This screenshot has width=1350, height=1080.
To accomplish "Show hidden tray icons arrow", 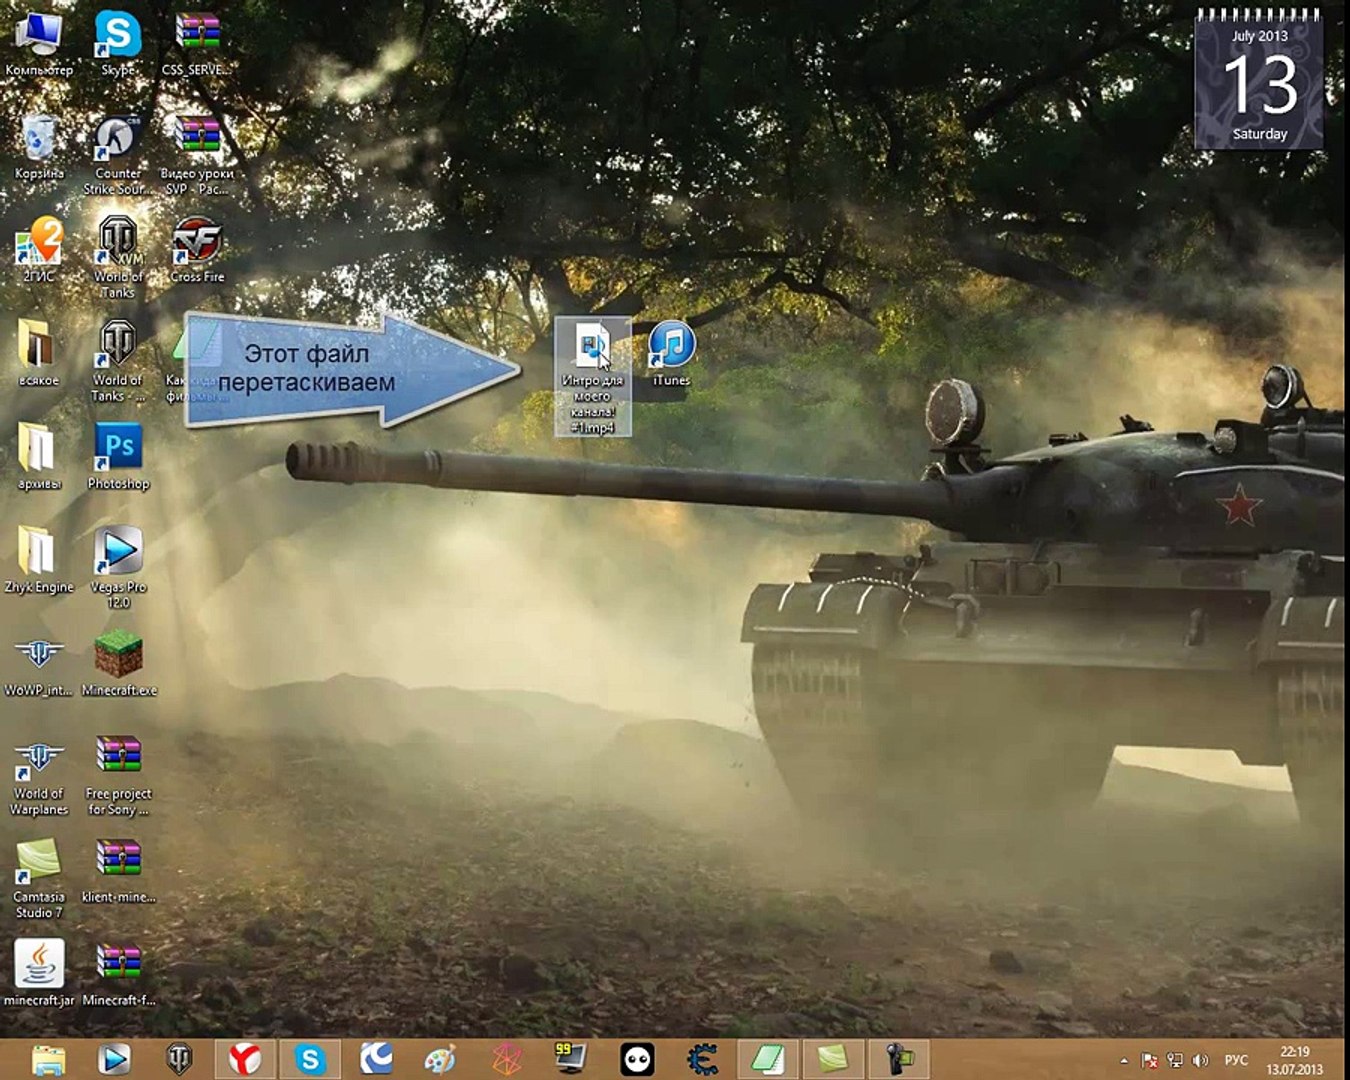I will pyautogui.click(x=1124, y=1060).
